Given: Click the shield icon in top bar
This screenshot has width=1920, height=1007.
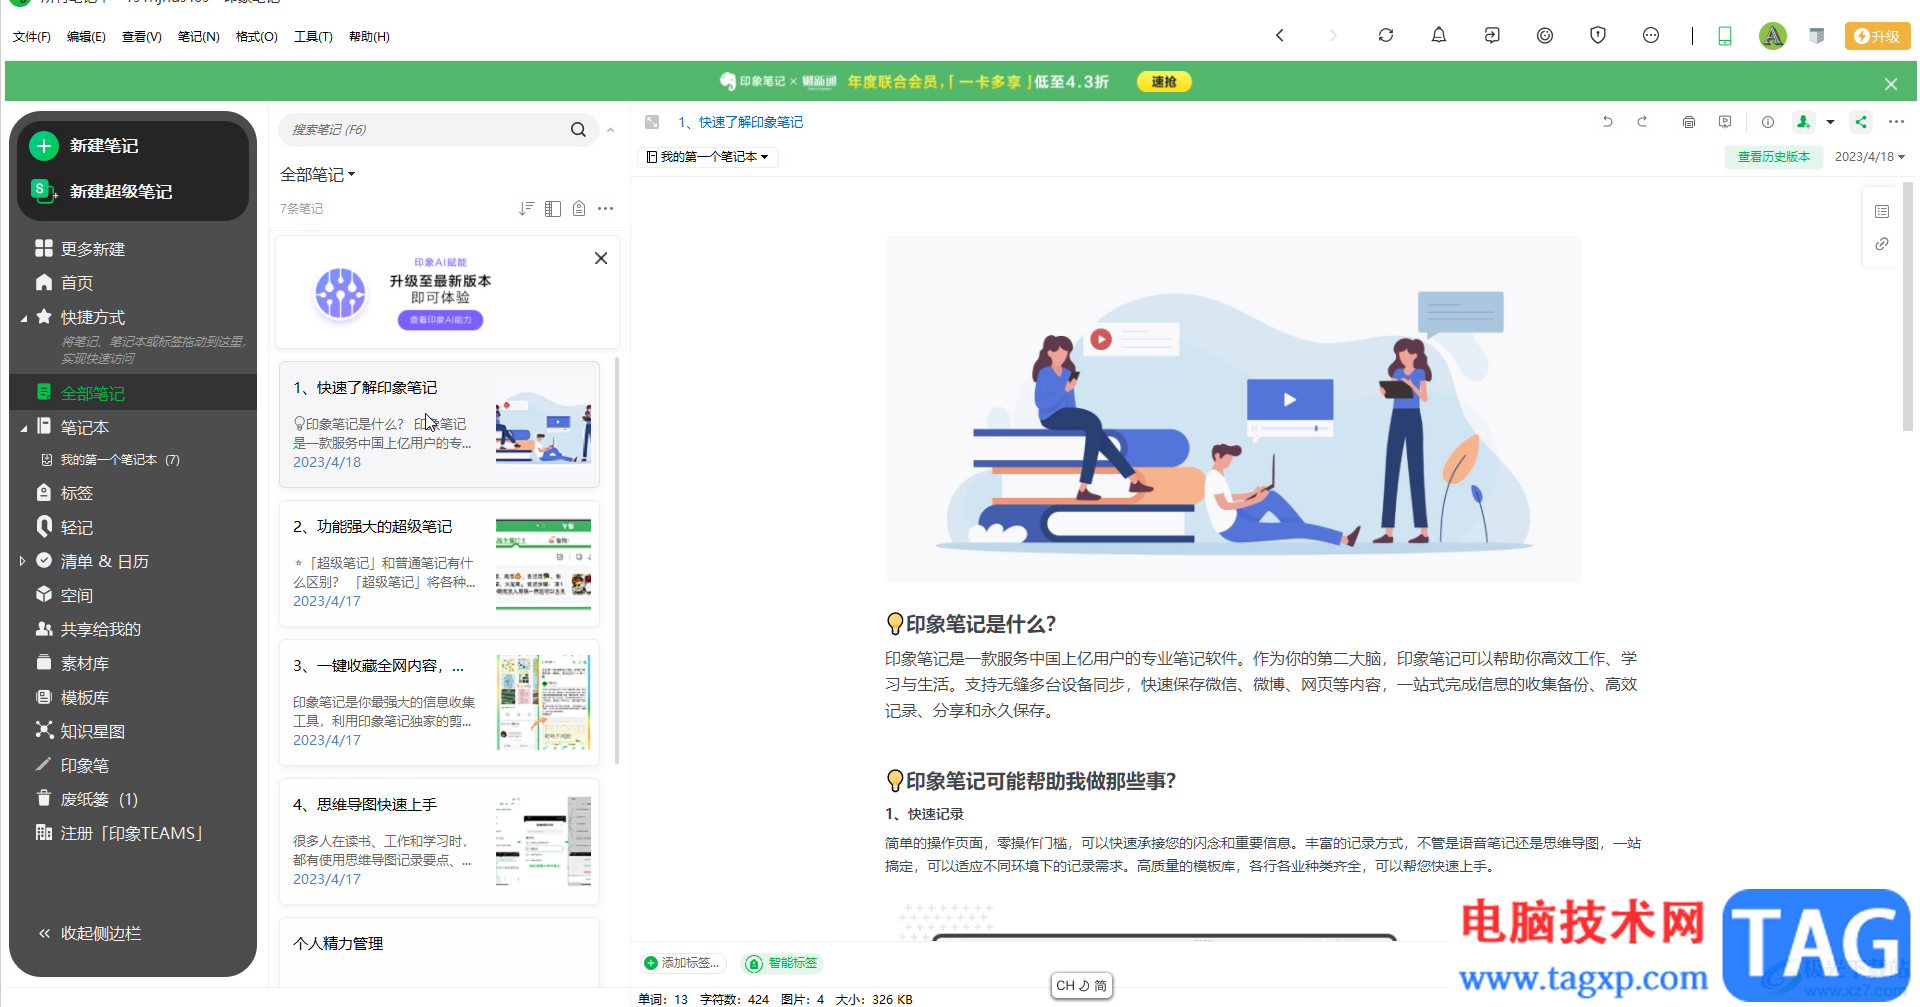Looking at the screenshot, I should (1597, 36).
